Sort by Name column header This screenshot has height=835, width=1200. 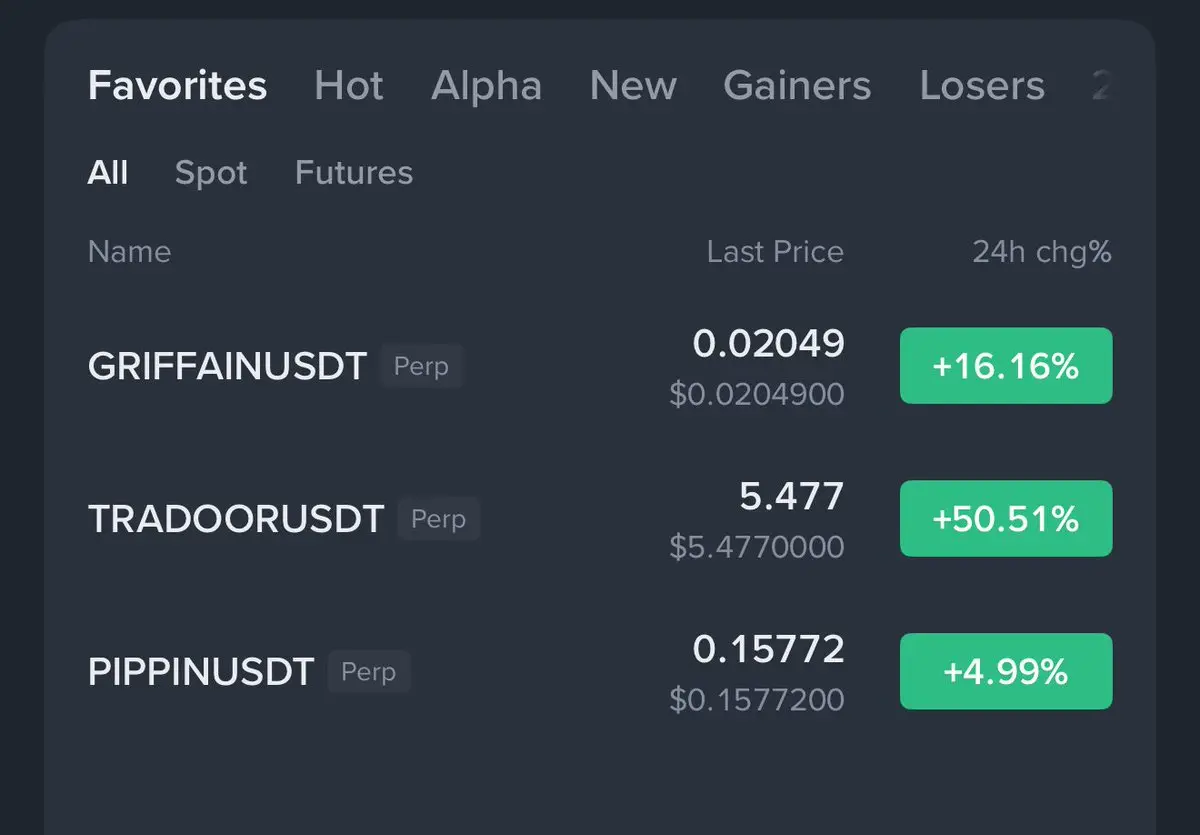pos(129,251)
